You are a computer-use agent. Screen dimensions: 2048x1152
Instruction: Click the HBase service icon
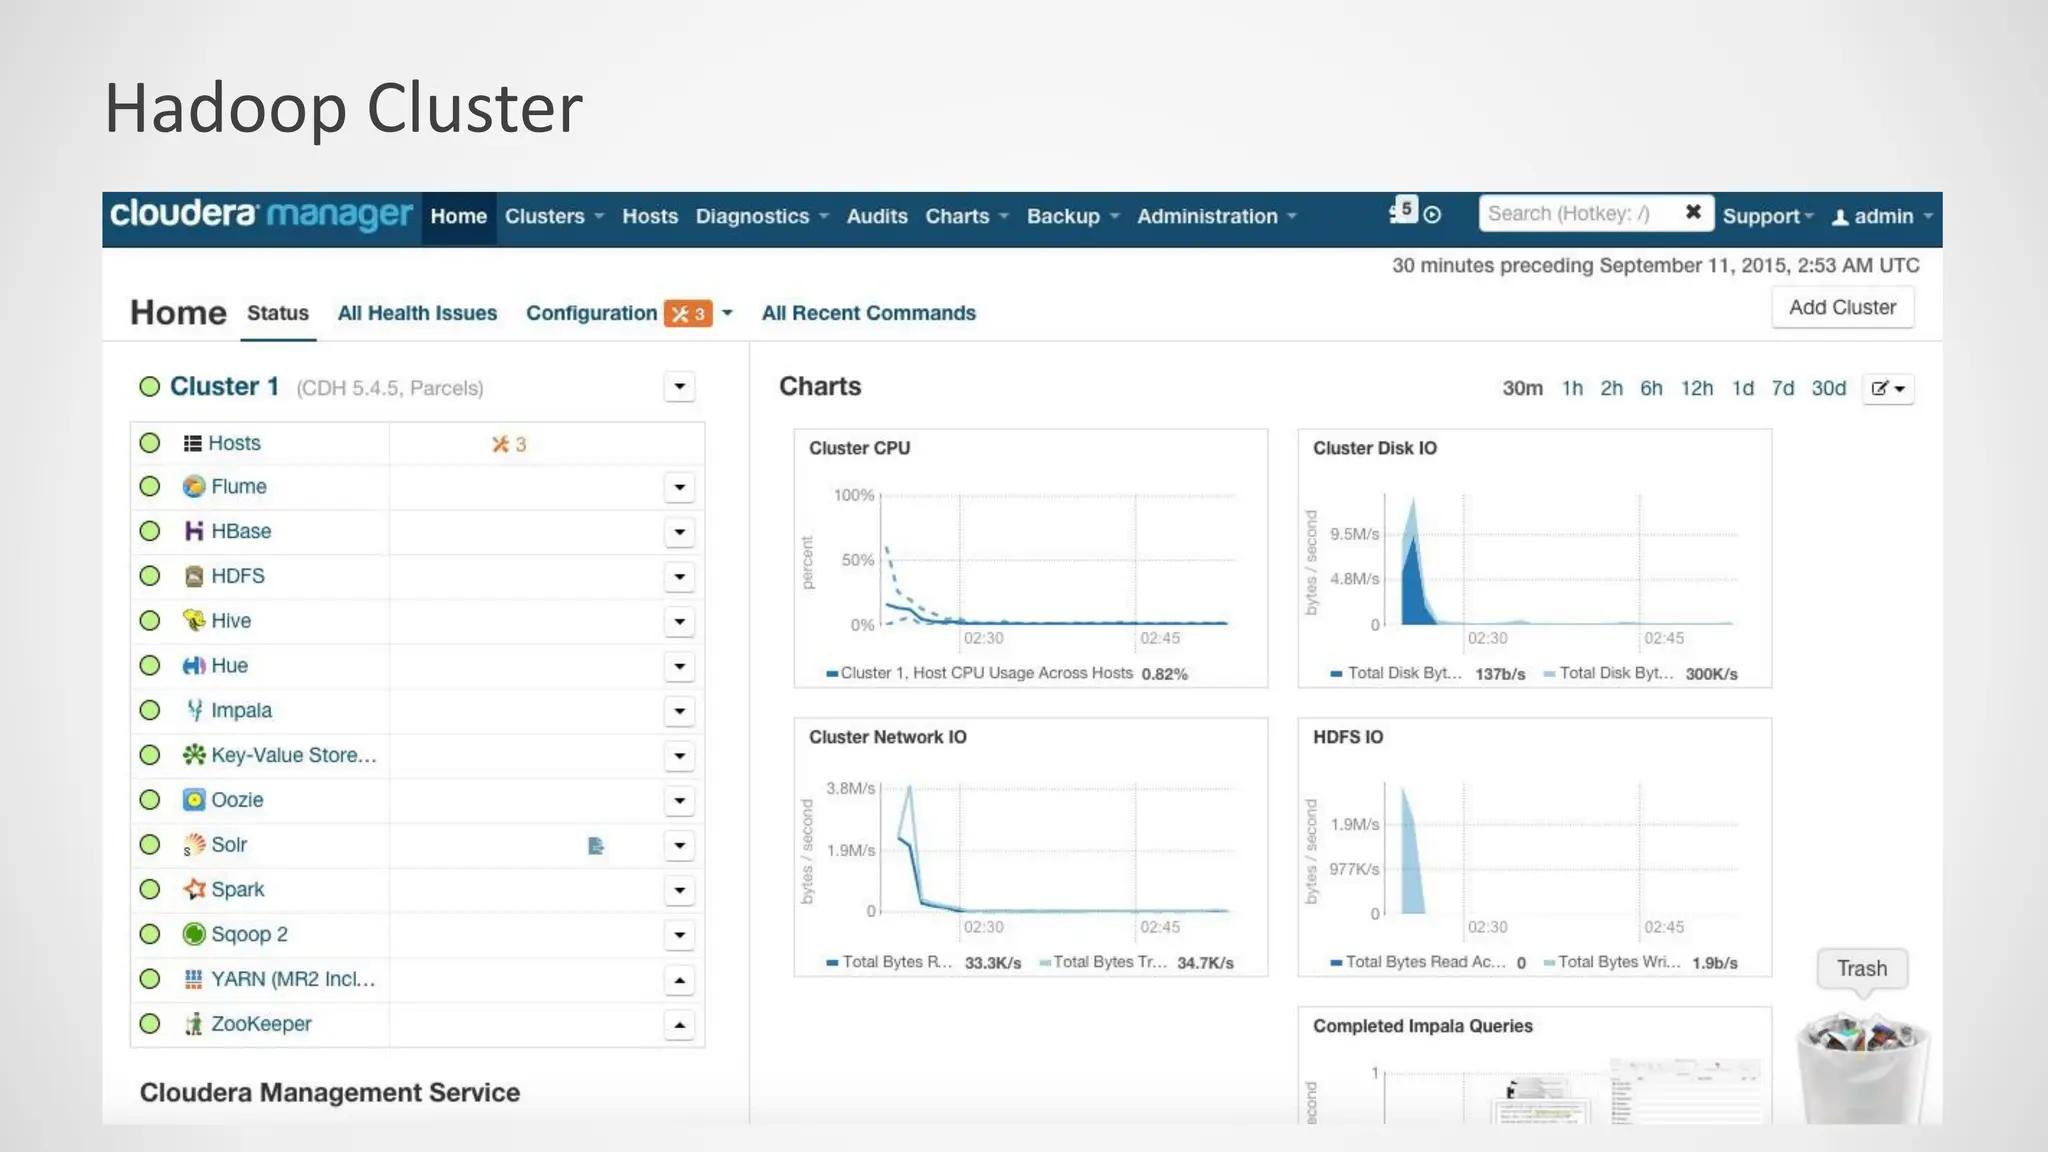tap(194, 531)
